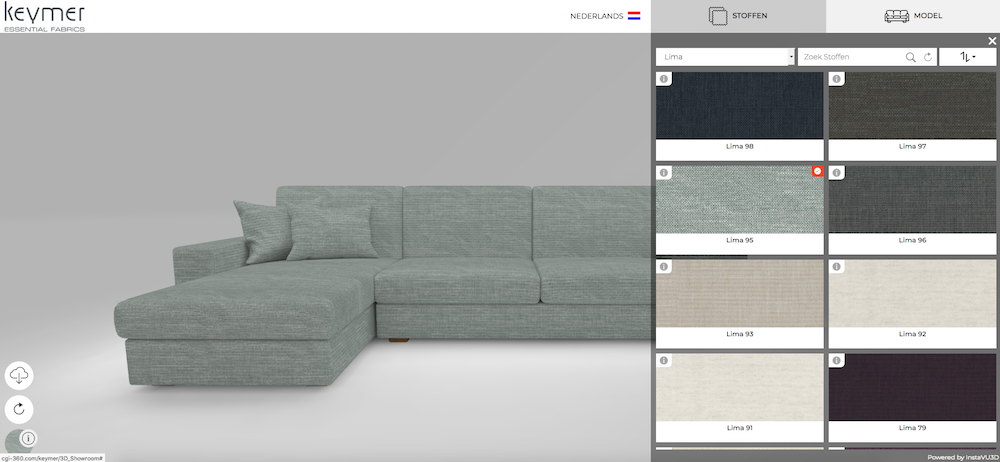Image resolution: width=1000 pixels, height=462 pixels.
Task: Click the Lima 98 label
Action: click(x=740, y=146)
